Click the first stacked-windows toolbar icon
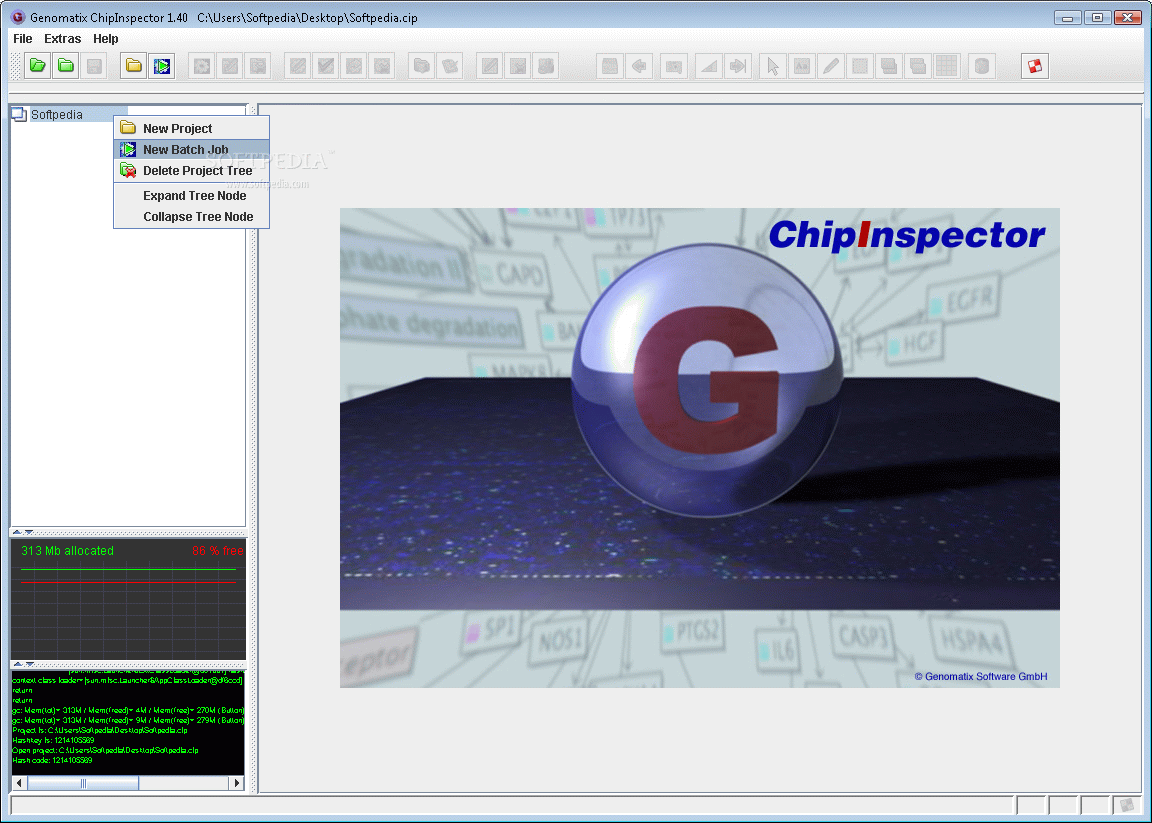Image resolution: width=1152 pixels, height=823 pixels. pyautogui.click(x=888, y=66)
